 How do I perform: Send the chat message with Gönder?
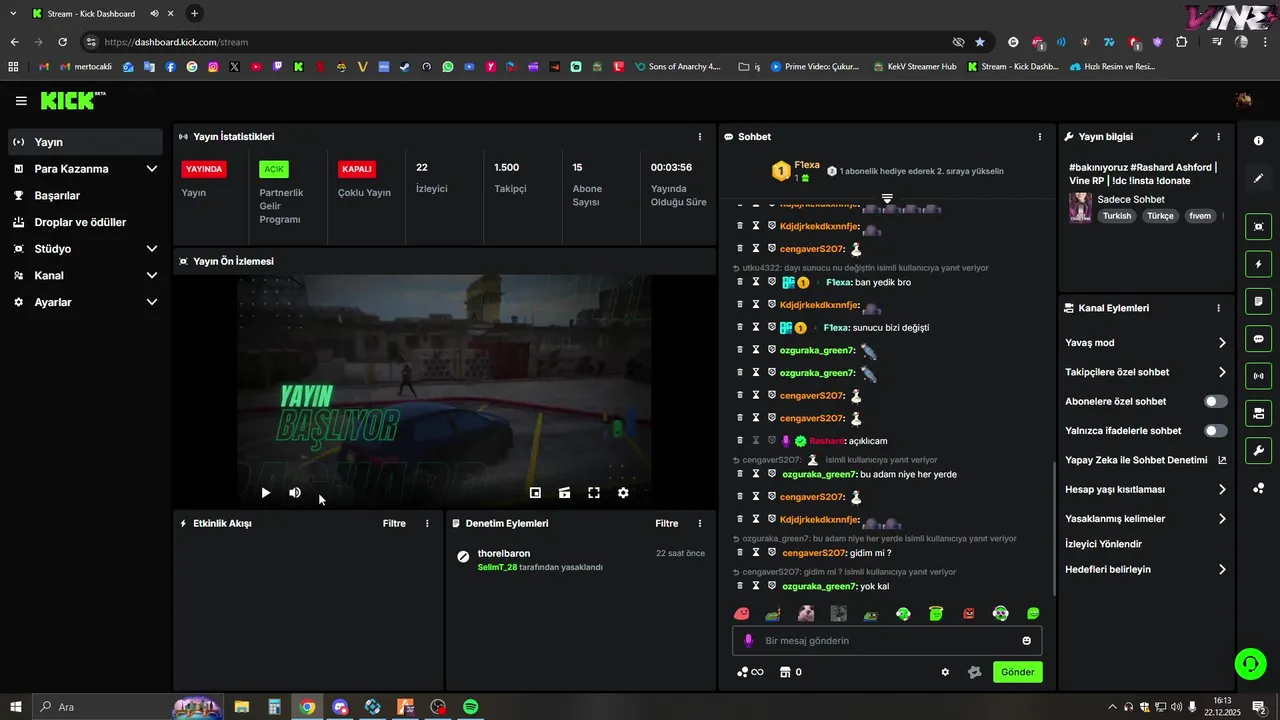coord(1018,672)
